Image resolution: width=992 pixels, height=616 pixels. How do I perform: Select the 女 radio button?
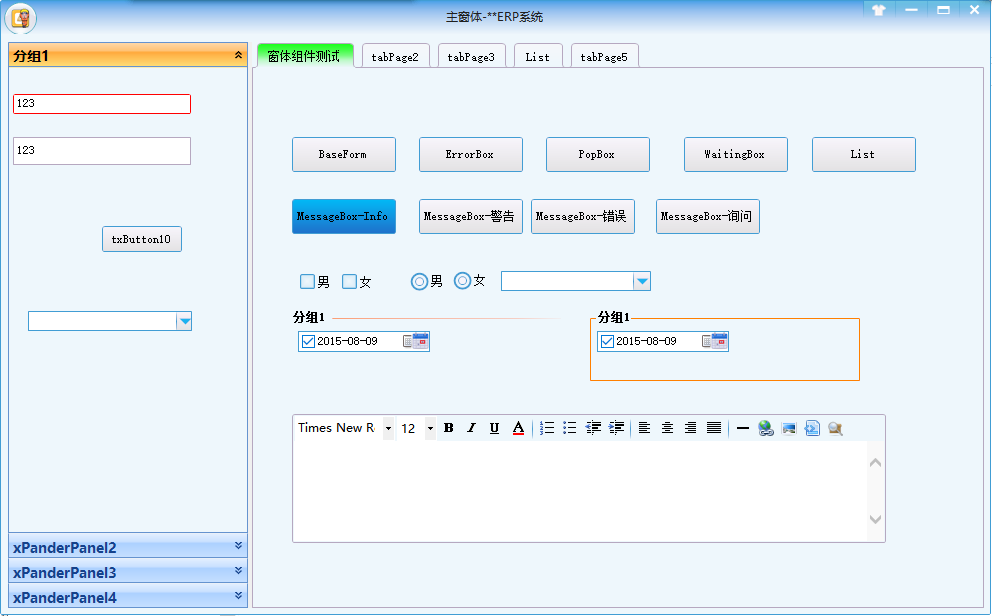pos(462,280)
